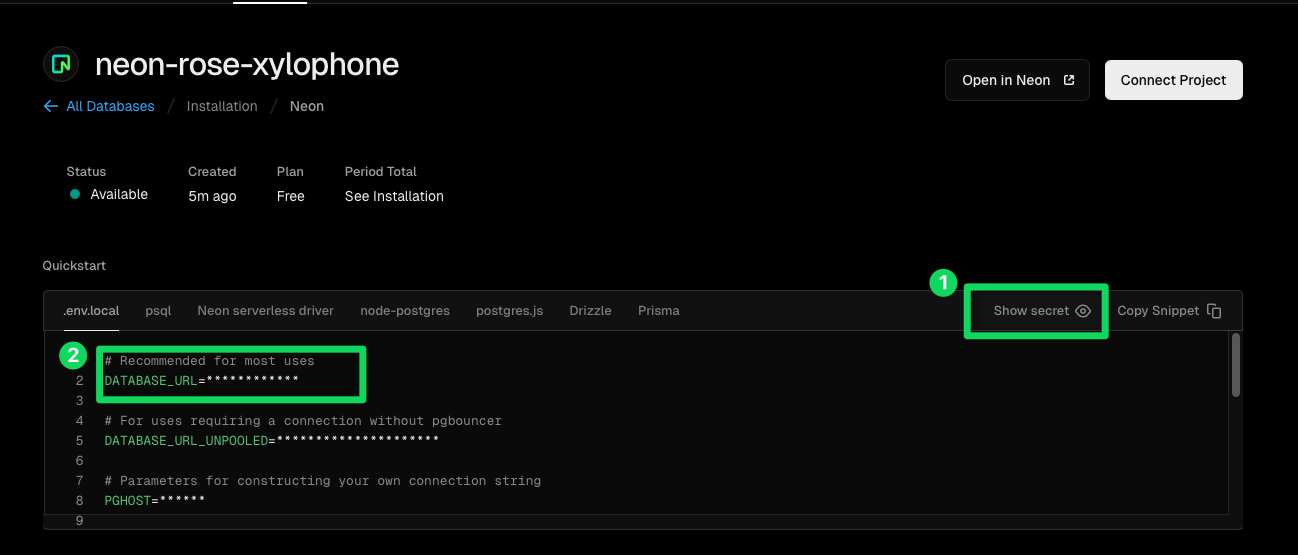Click the "Parameters for constructing" comment line
The height and width of the screenshot is (555, 1298).
click(322, 481)
